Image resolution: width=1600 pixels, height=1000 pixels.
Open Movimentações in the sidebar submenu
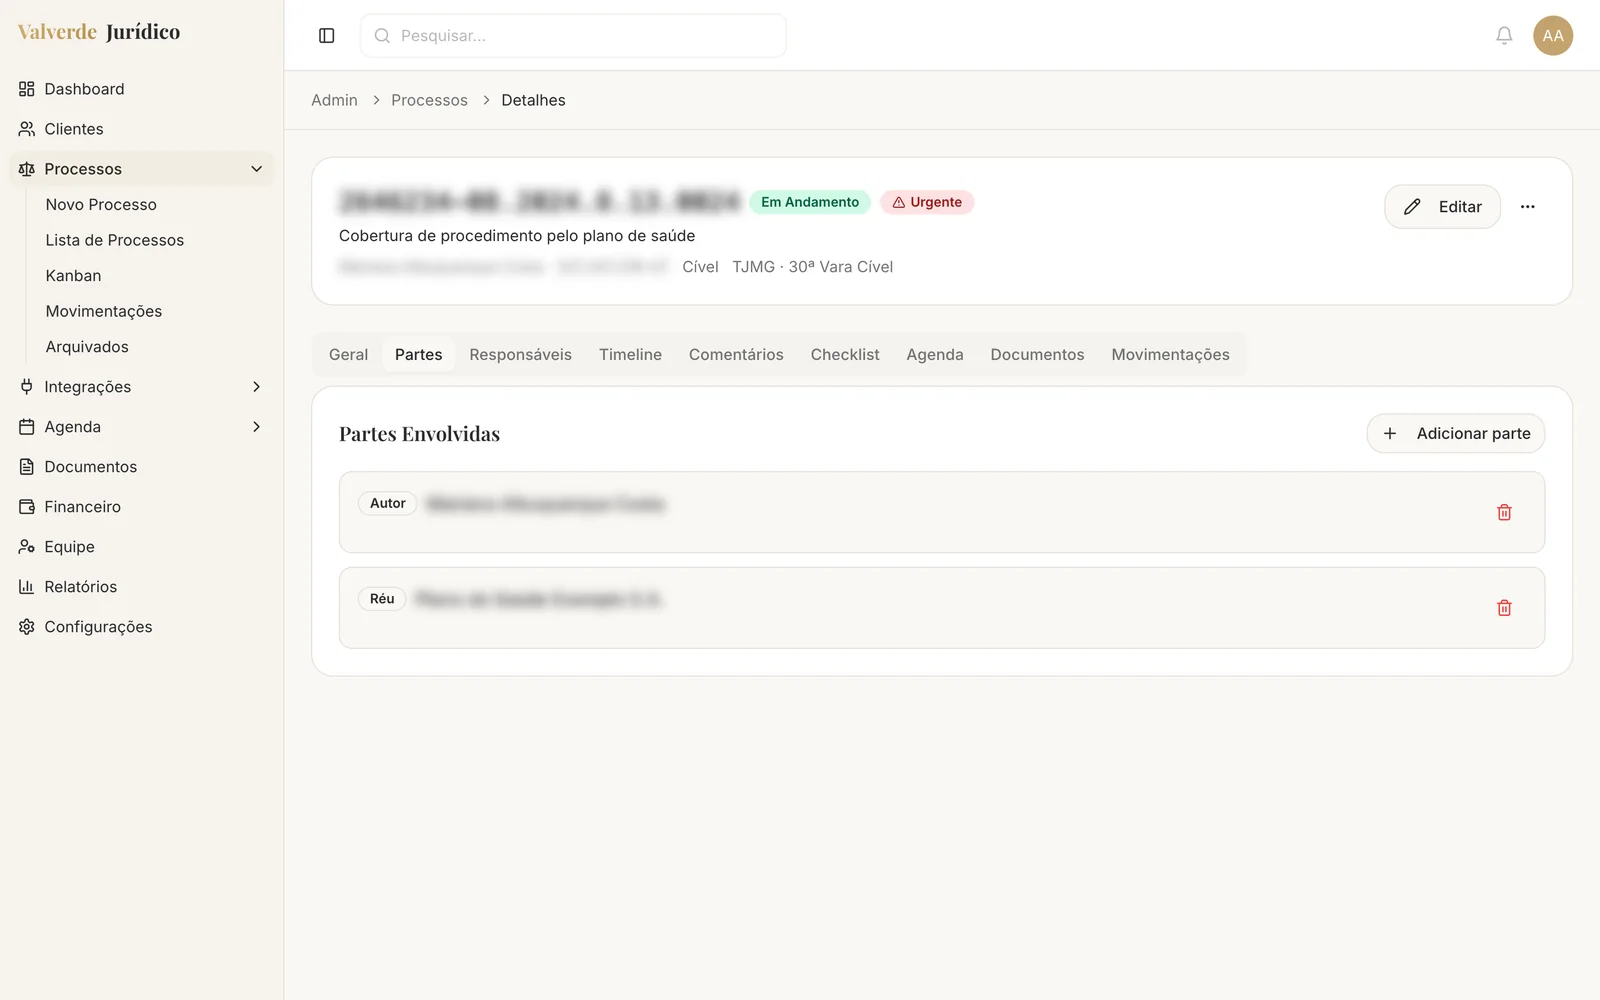[104, 311]
